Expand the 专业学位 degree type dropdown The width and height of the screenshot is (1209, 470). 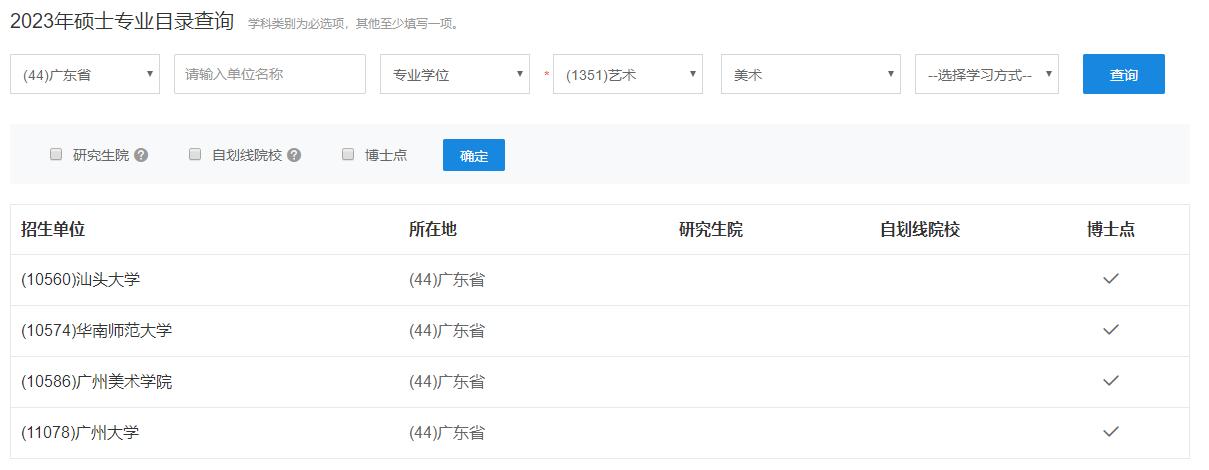tap(455, 74)
